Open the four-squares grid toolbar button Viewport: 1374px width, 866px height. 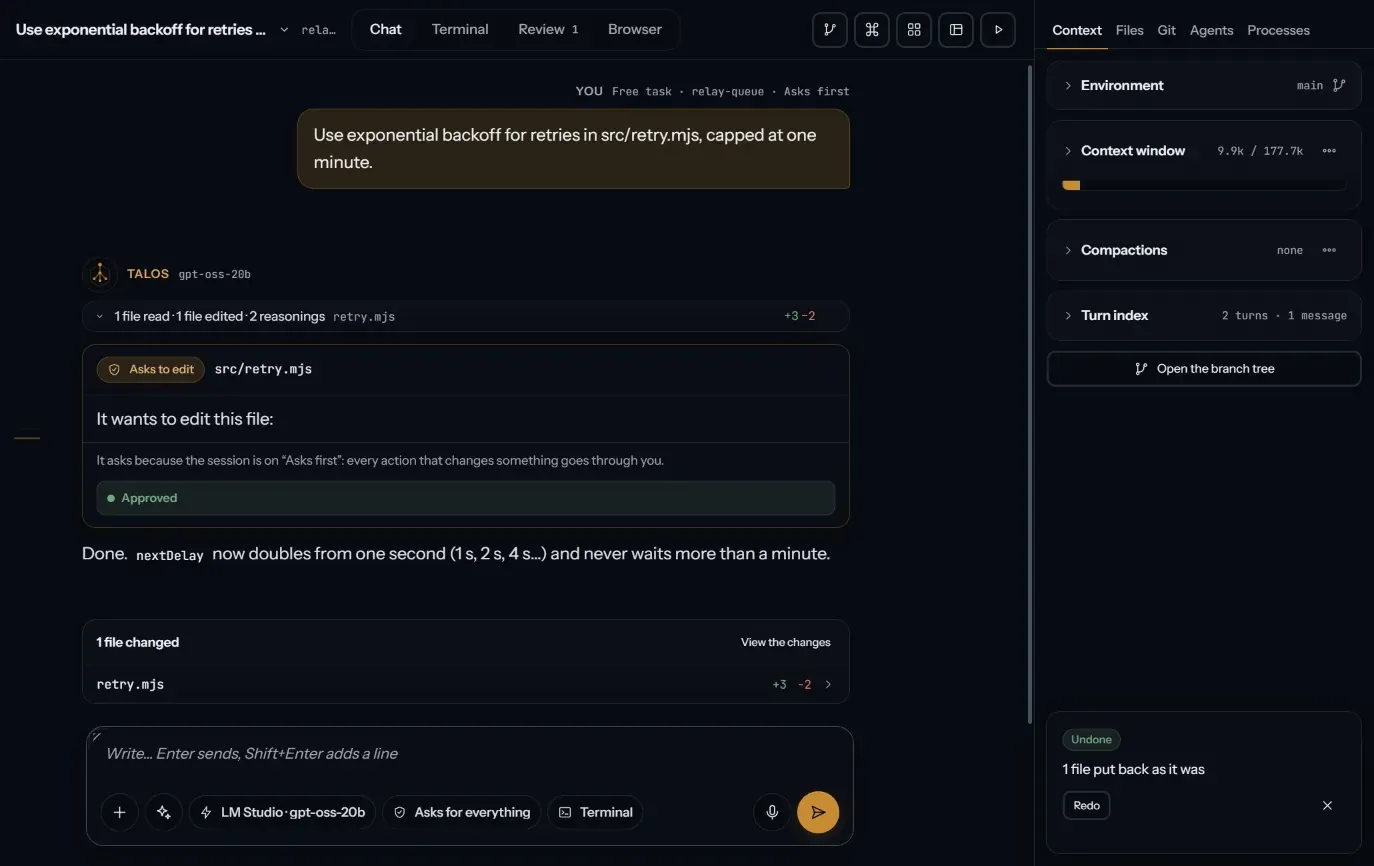(914, 30)
